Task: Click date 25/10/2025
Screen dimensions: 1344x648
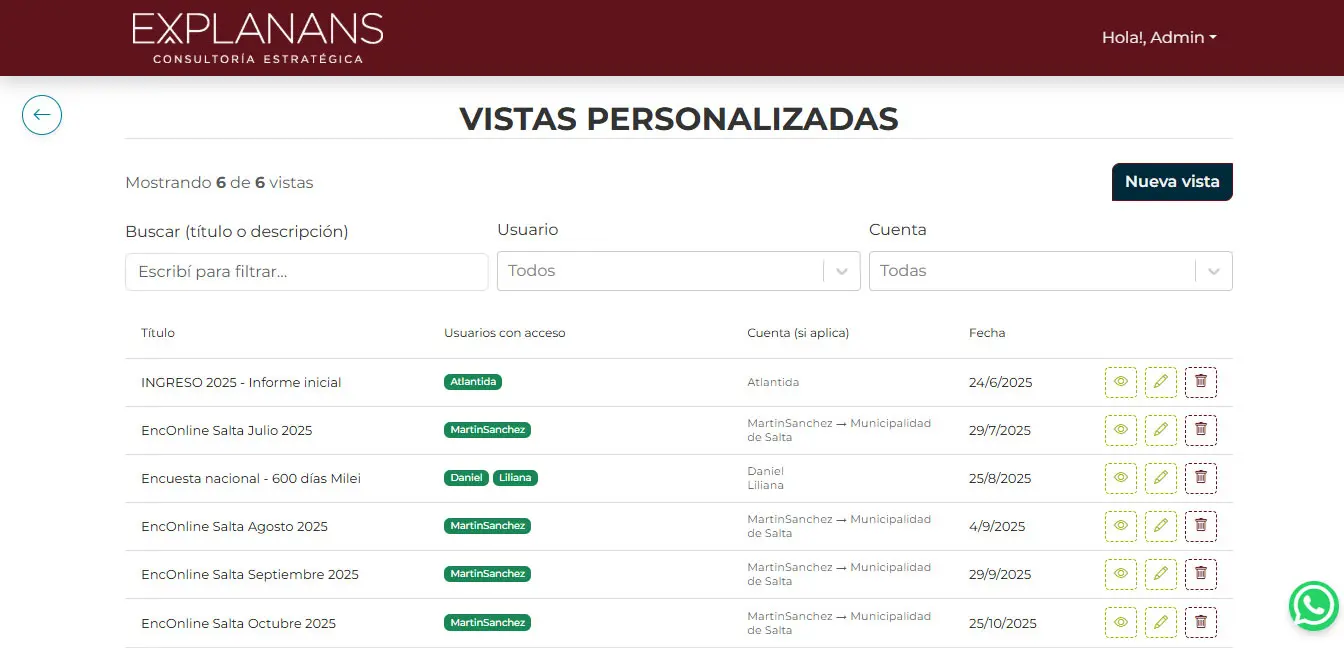Action: point(1003,623)
